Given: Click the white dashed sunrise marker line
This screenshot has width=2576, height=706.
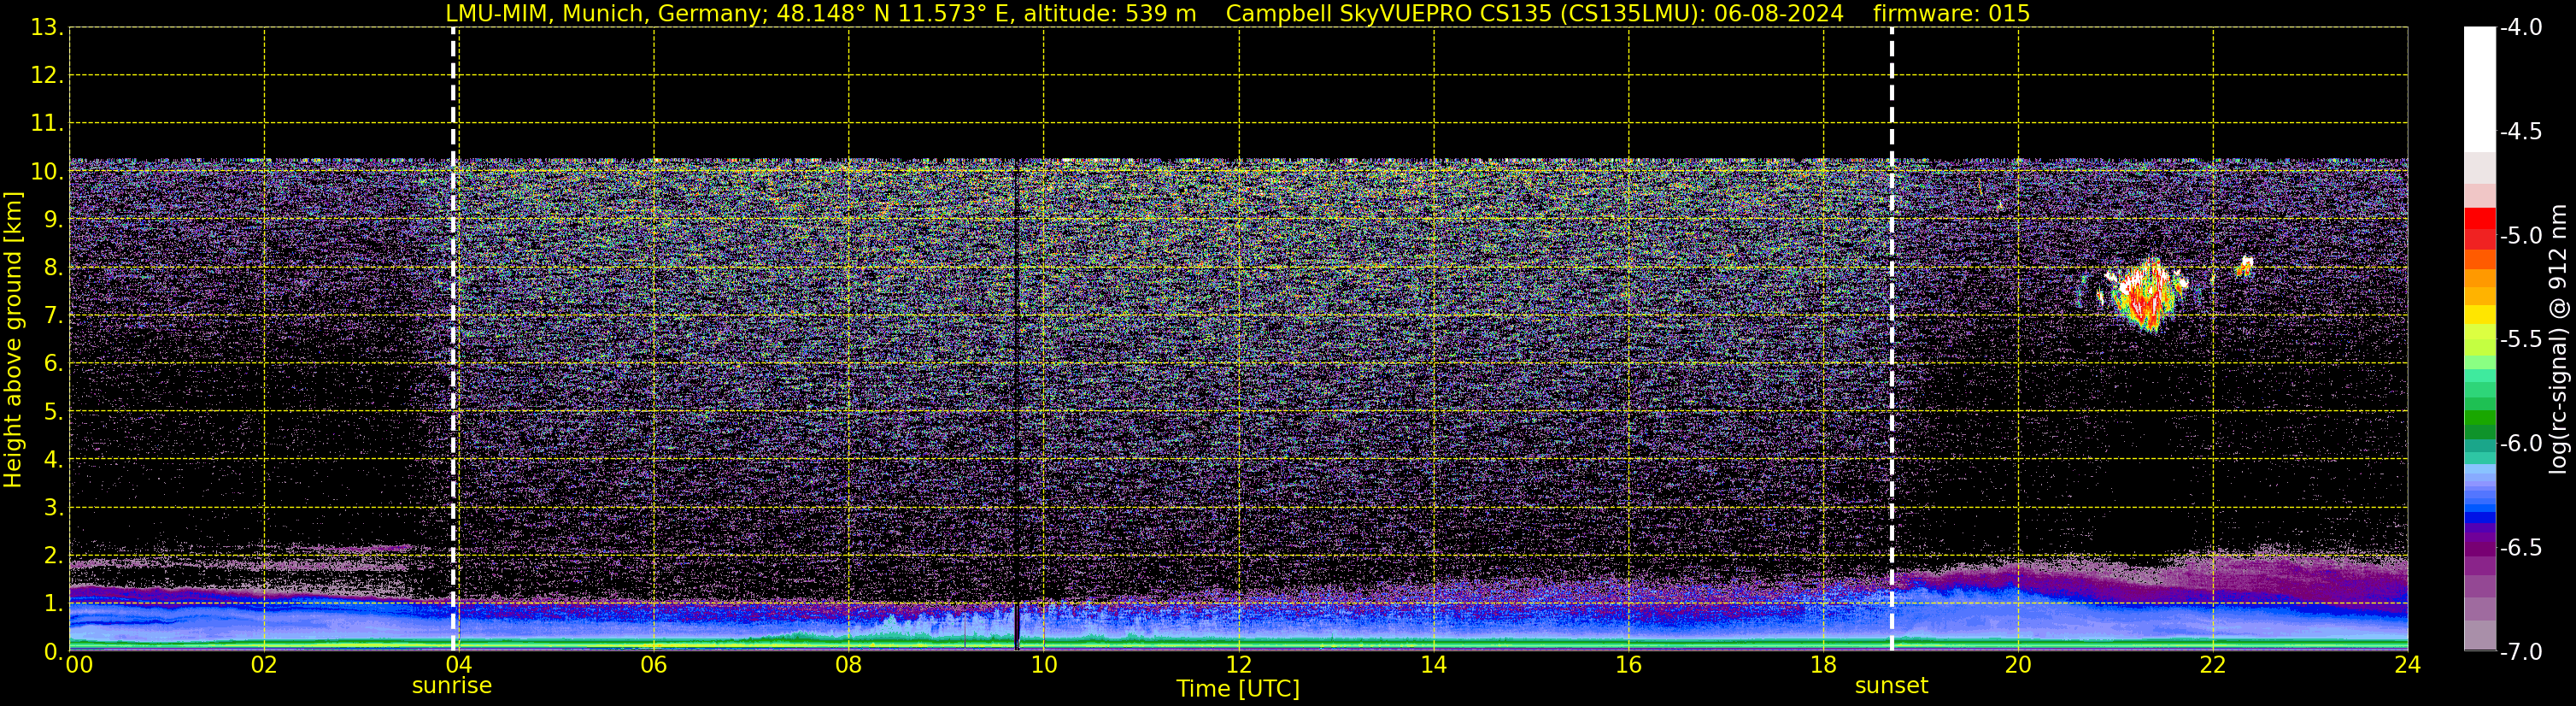Looking at the screenshot, I should [453, 339].
